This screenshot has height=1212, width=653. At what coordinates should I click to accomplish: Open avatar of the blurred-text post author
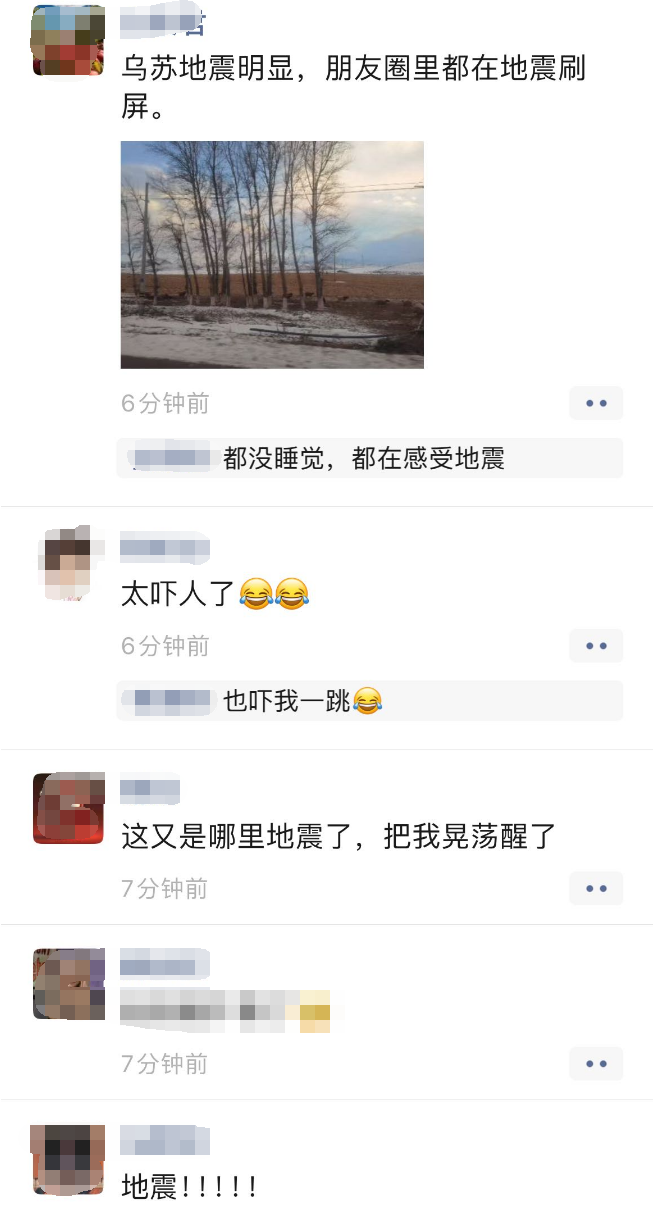69,983
